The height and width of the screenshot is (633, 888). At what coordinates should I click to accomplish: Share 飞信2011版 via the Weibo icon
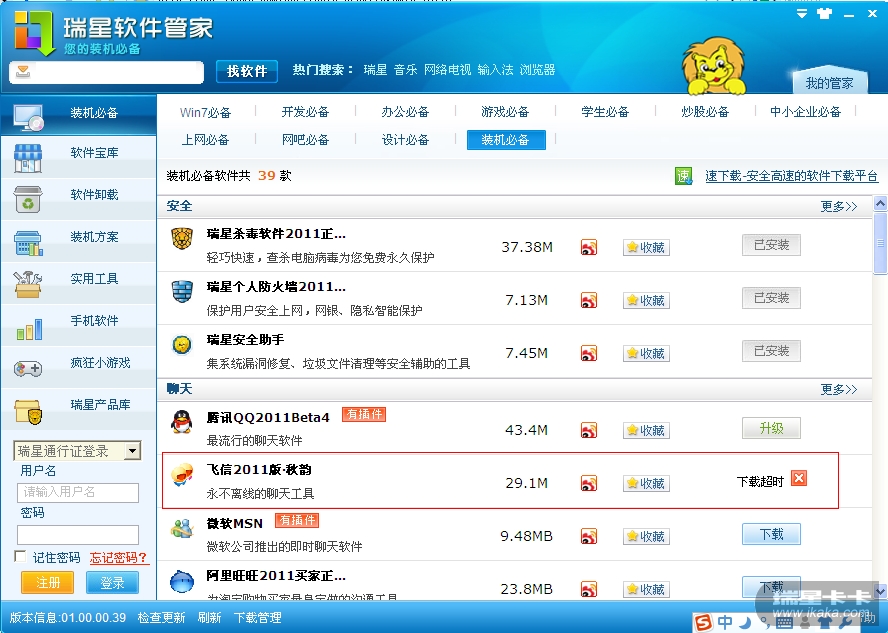(589, 484)
